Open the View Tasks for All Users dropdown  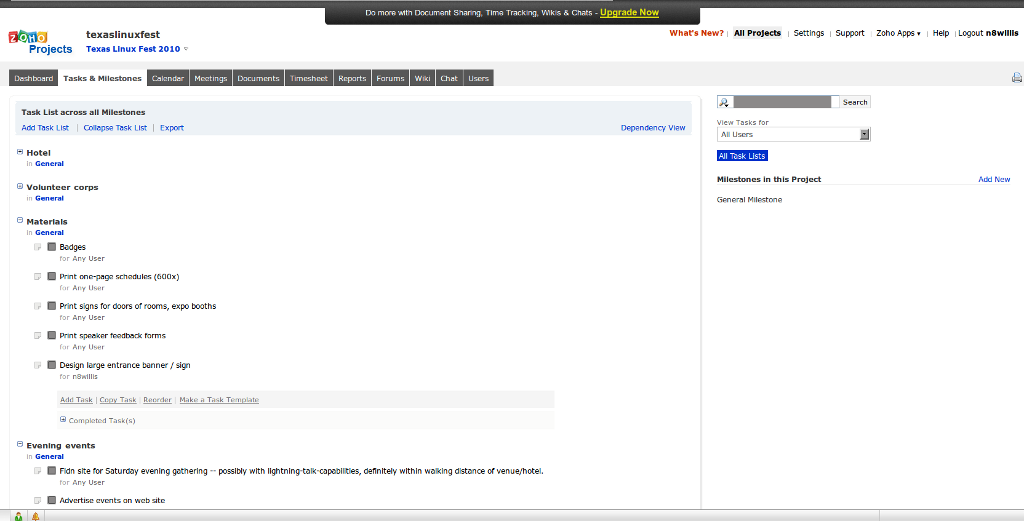[x=793, y=134]
